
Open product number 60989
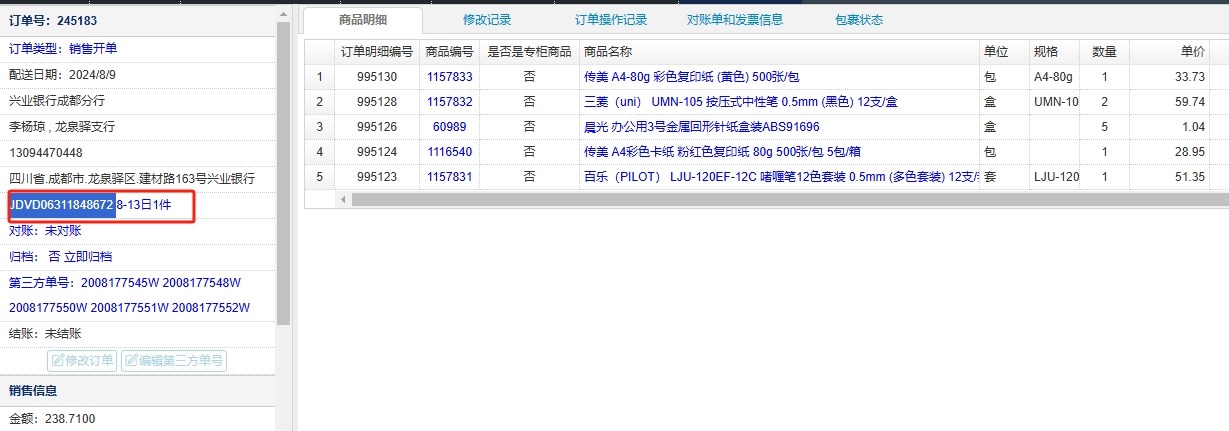(x=449, y=127)
